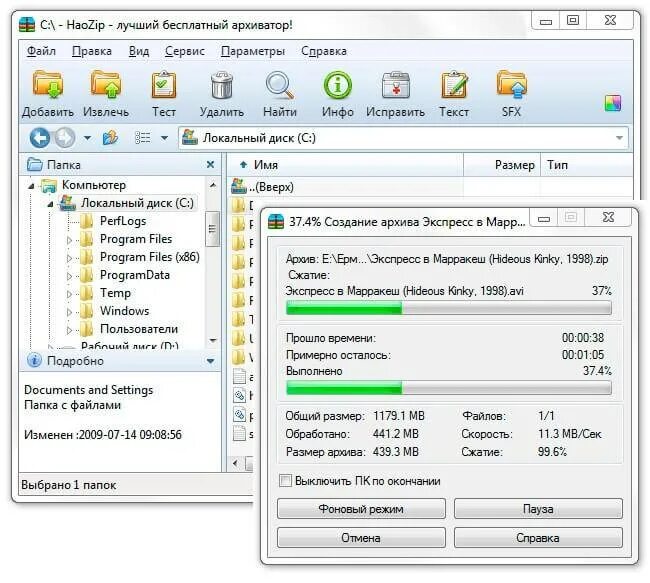This screenshot has height=583, width=650.
Task: Enable Выключить ПК по окончании checkbox
Action: click(x=285, y=481)
